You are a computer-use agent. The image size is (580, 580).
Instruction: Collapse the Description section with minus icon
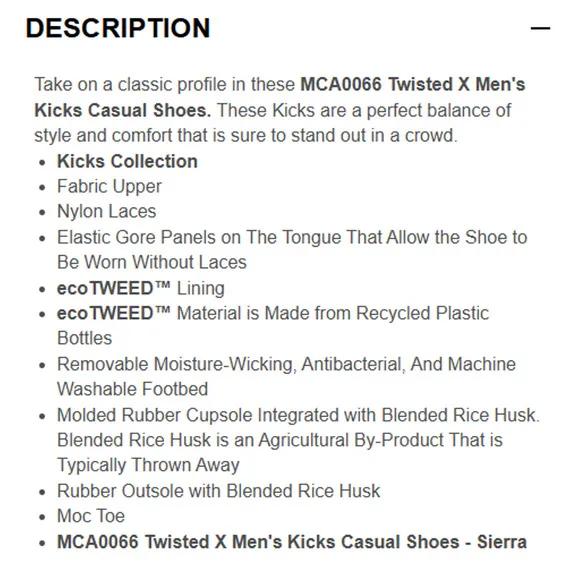tap(540, 28)
